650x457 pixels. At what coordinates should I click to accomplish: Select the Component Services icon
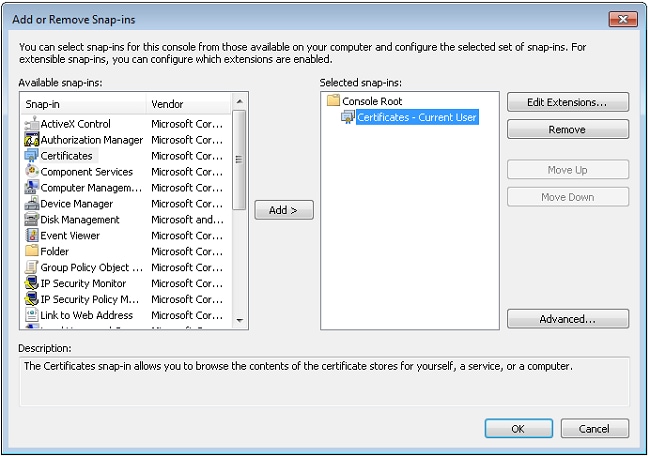coord(31,172)
